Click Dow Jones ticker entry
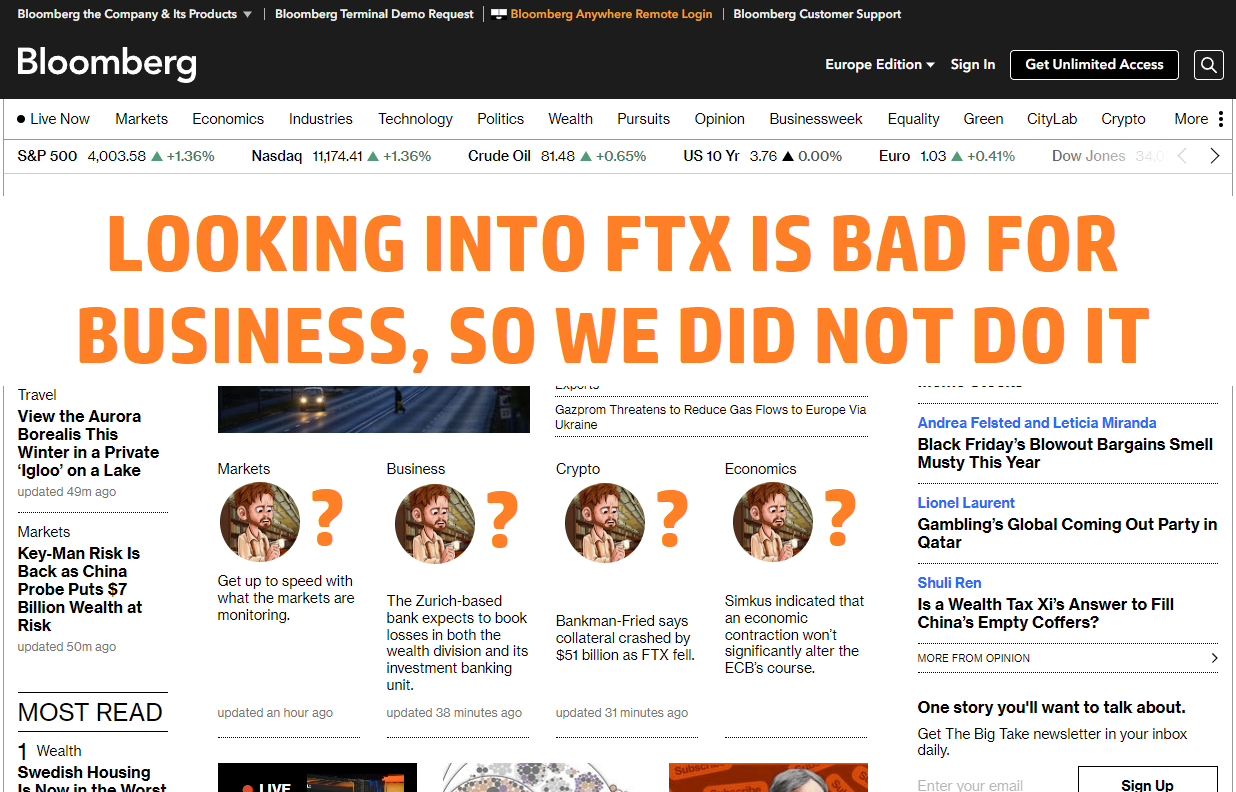 1107,156
